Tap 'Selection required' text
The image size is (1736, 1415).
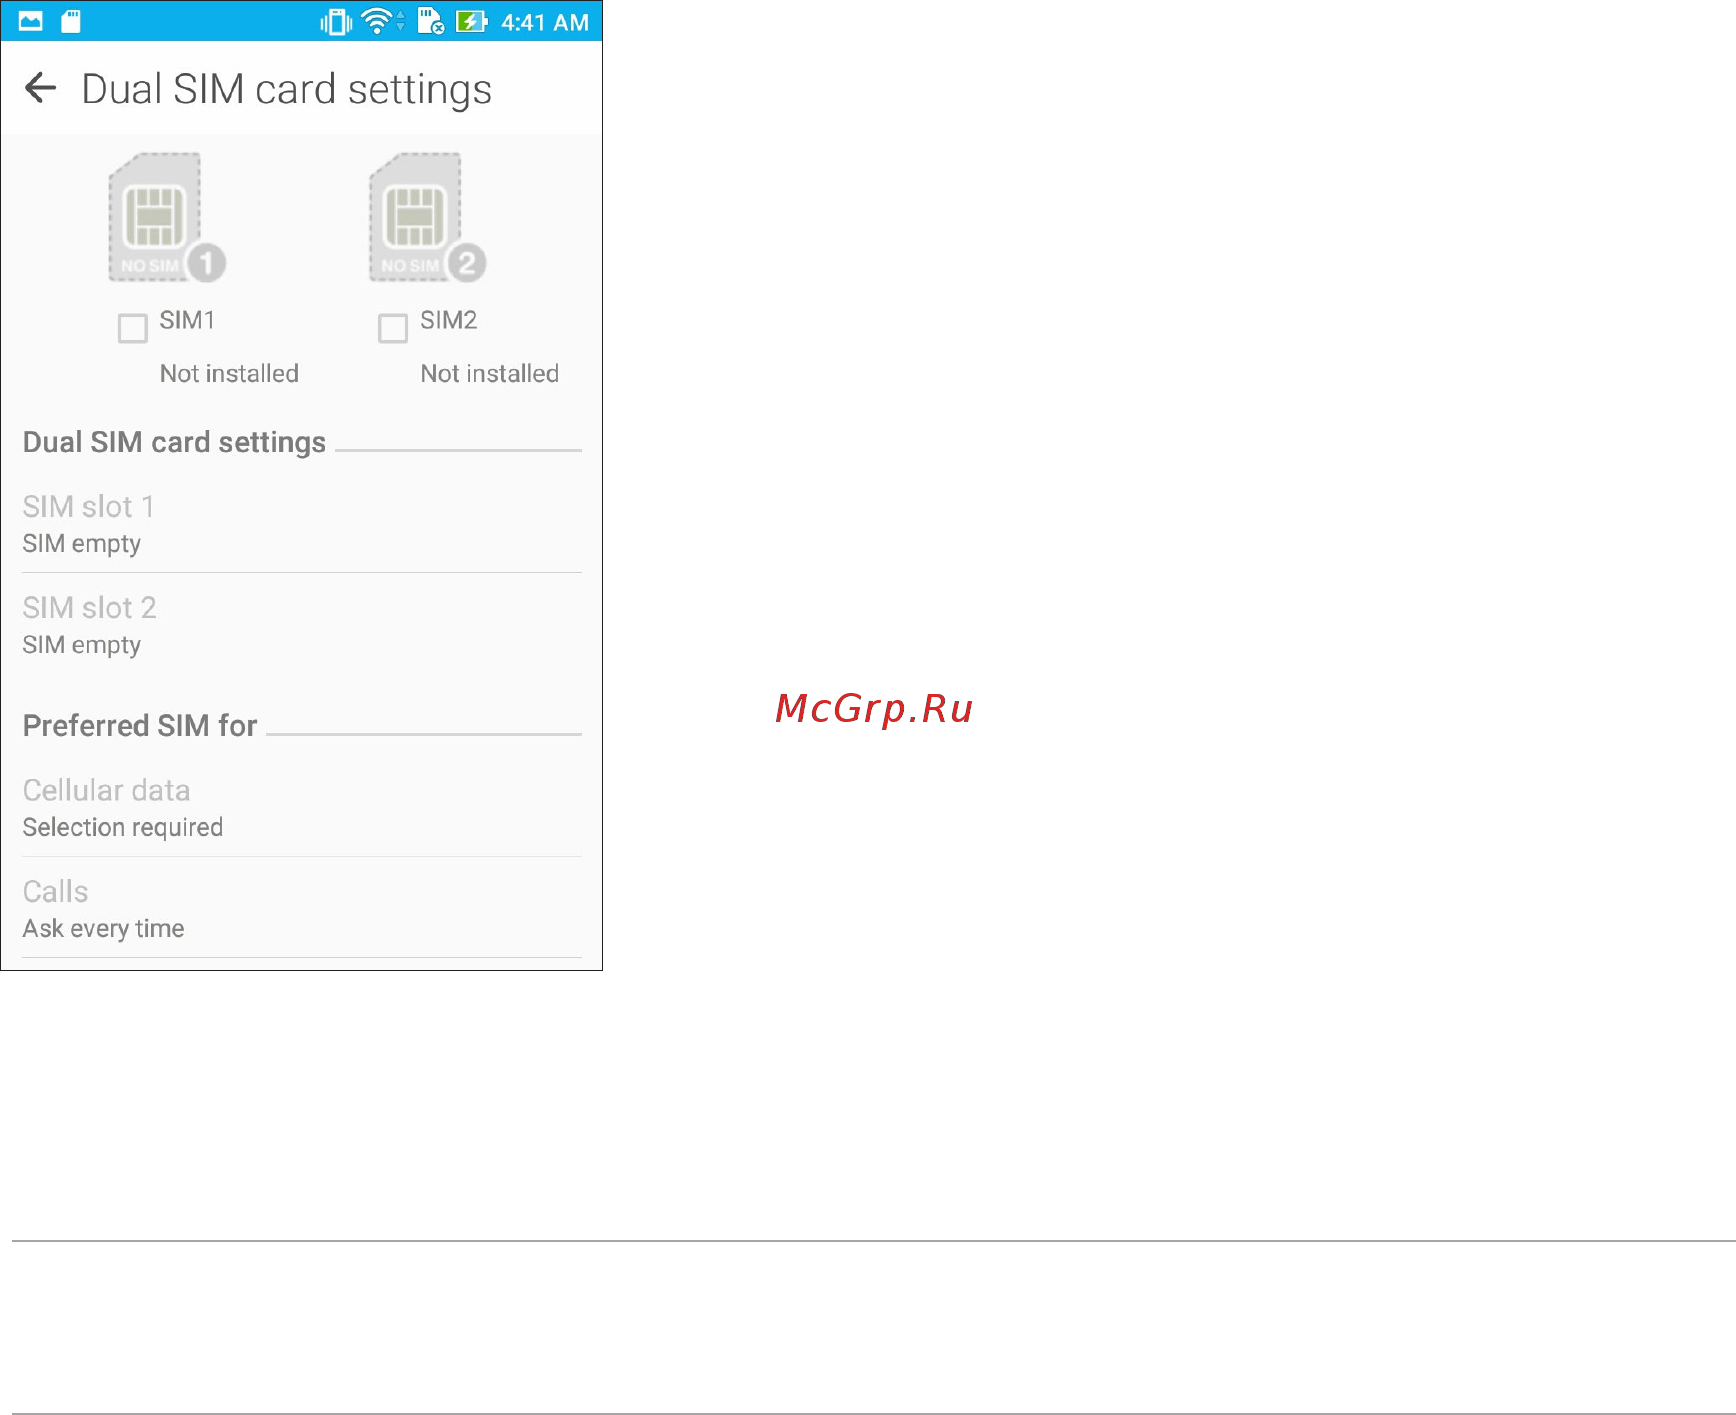coord(123,827)
